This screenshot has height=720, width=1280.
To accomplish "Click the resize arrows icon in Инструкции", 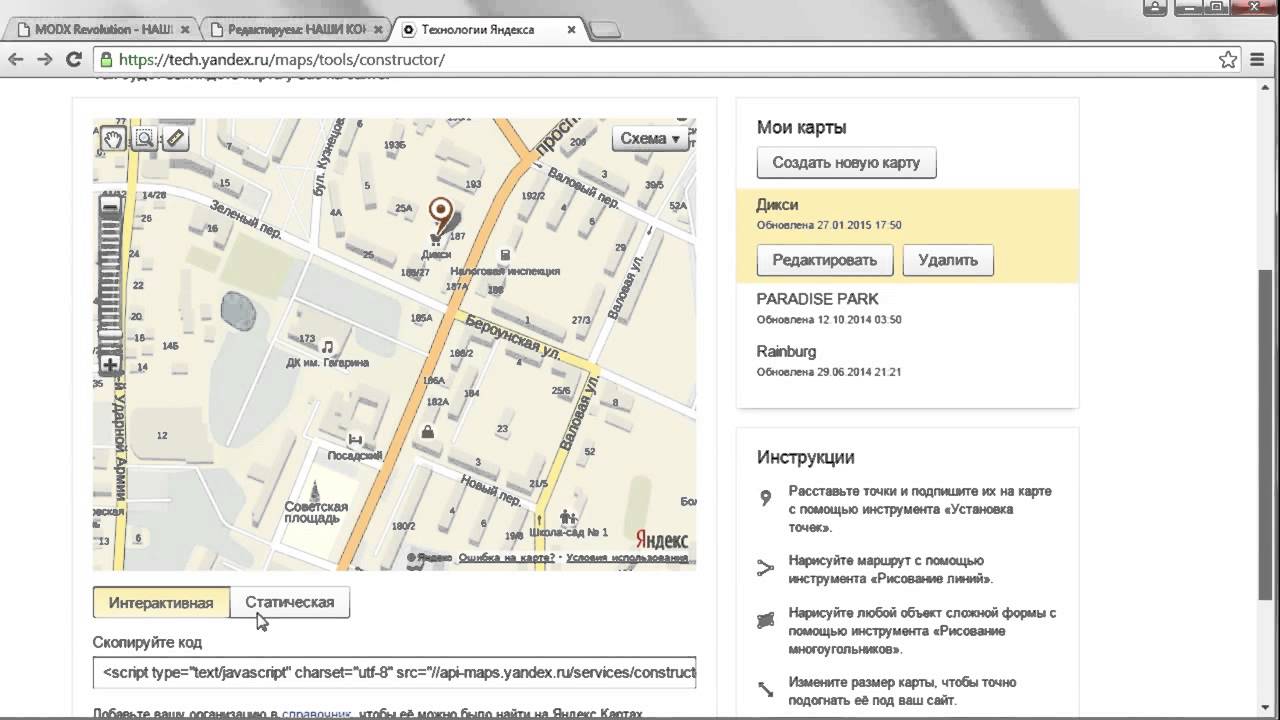I will tap(766, 689).
